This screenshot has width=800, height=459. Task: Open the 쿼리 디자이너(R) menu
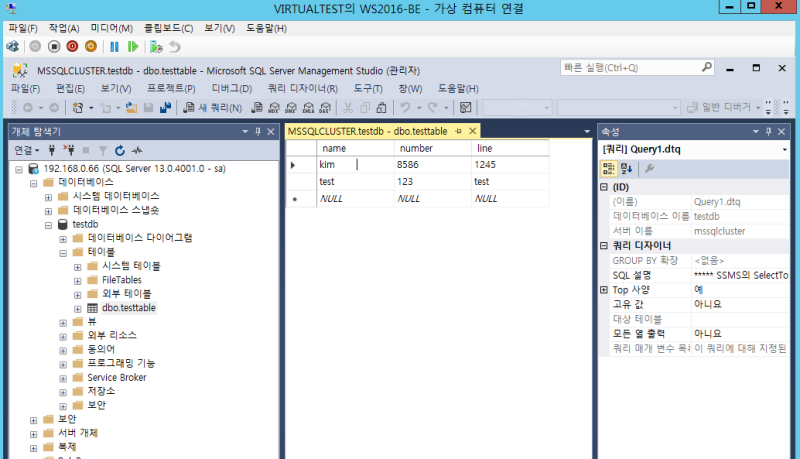coord(303,89)
